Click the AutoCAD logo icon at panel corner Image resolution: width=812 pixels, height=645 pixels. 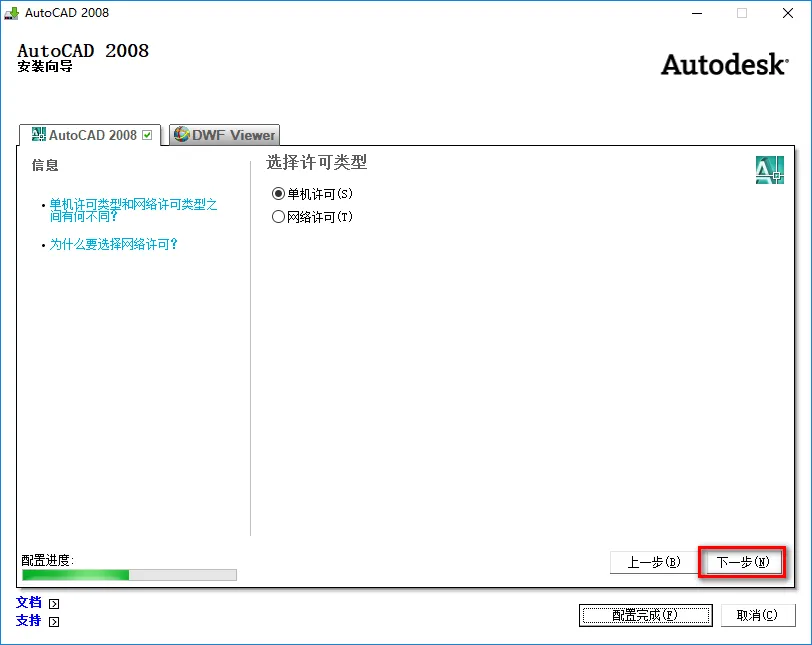click(x=770, y=170)
